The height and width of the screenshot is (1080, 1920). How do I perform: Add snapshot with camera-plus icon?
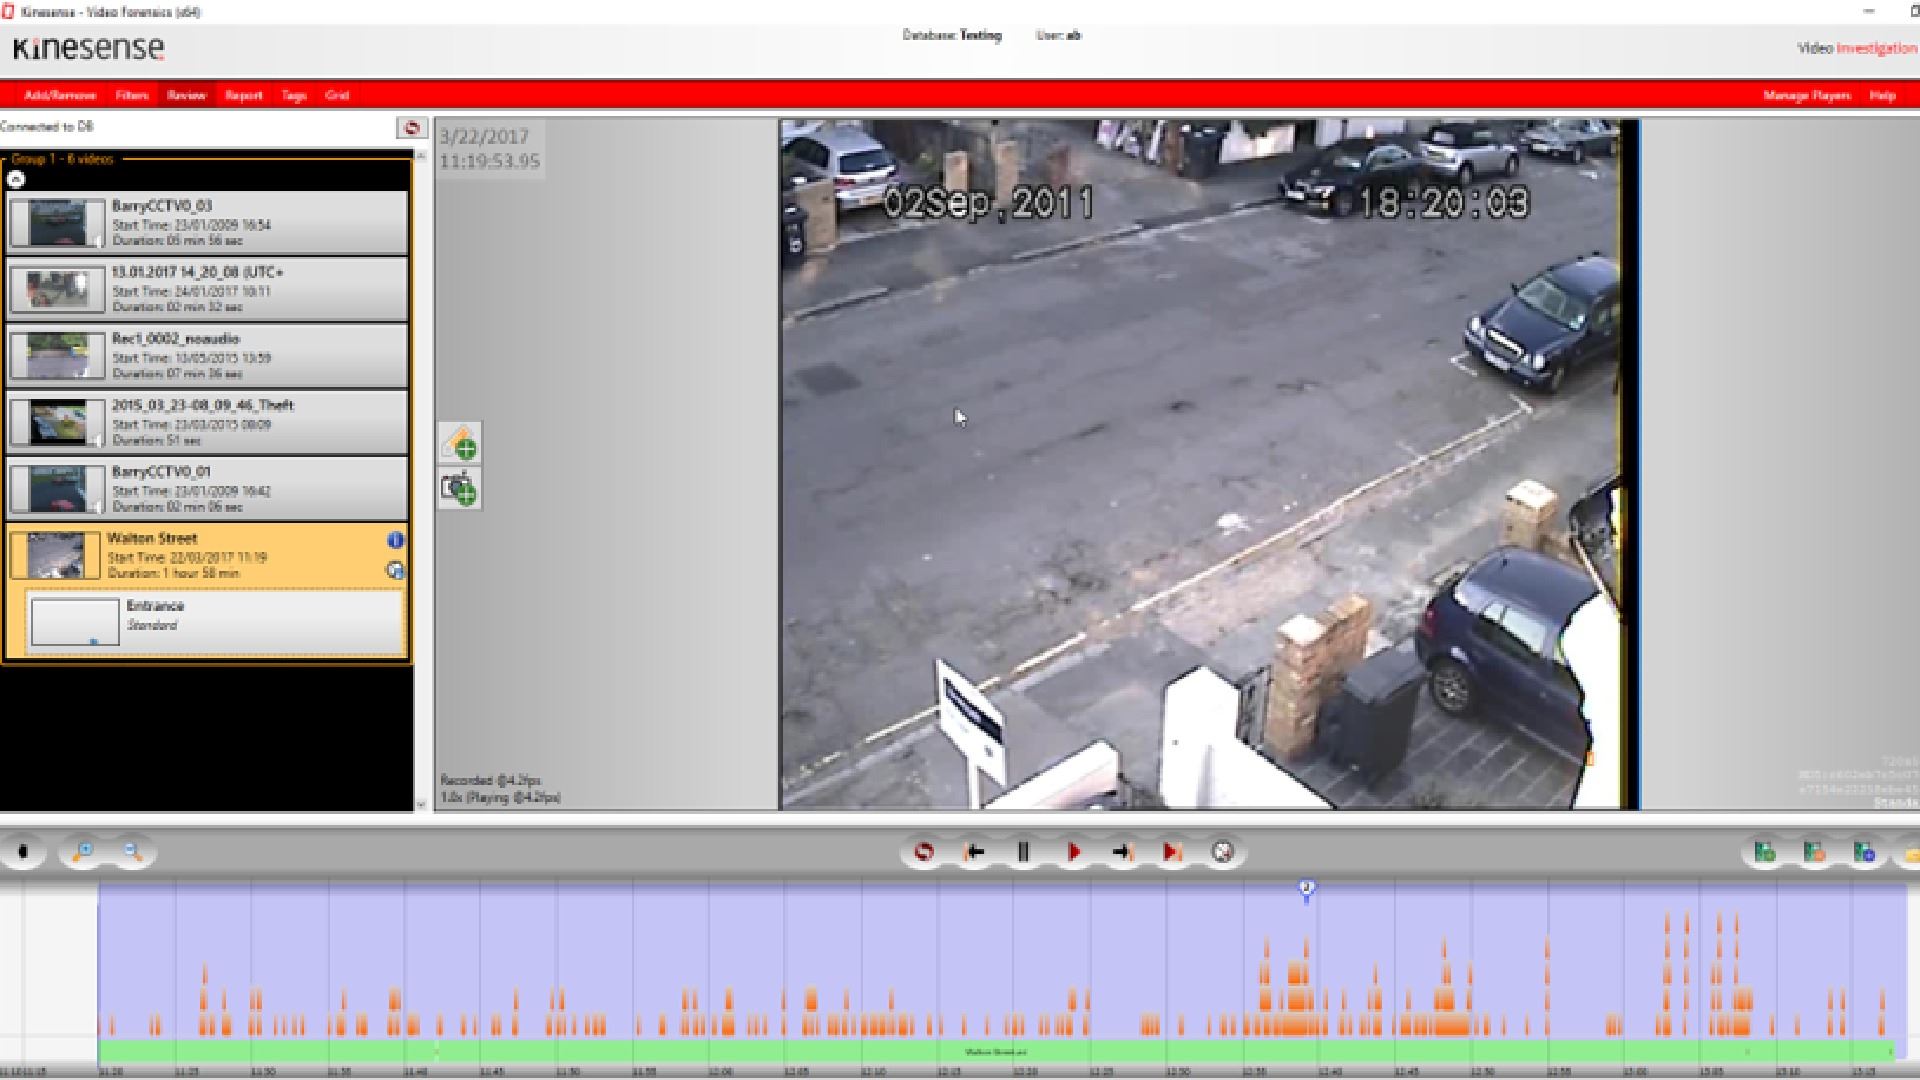[x=459, y=489]
